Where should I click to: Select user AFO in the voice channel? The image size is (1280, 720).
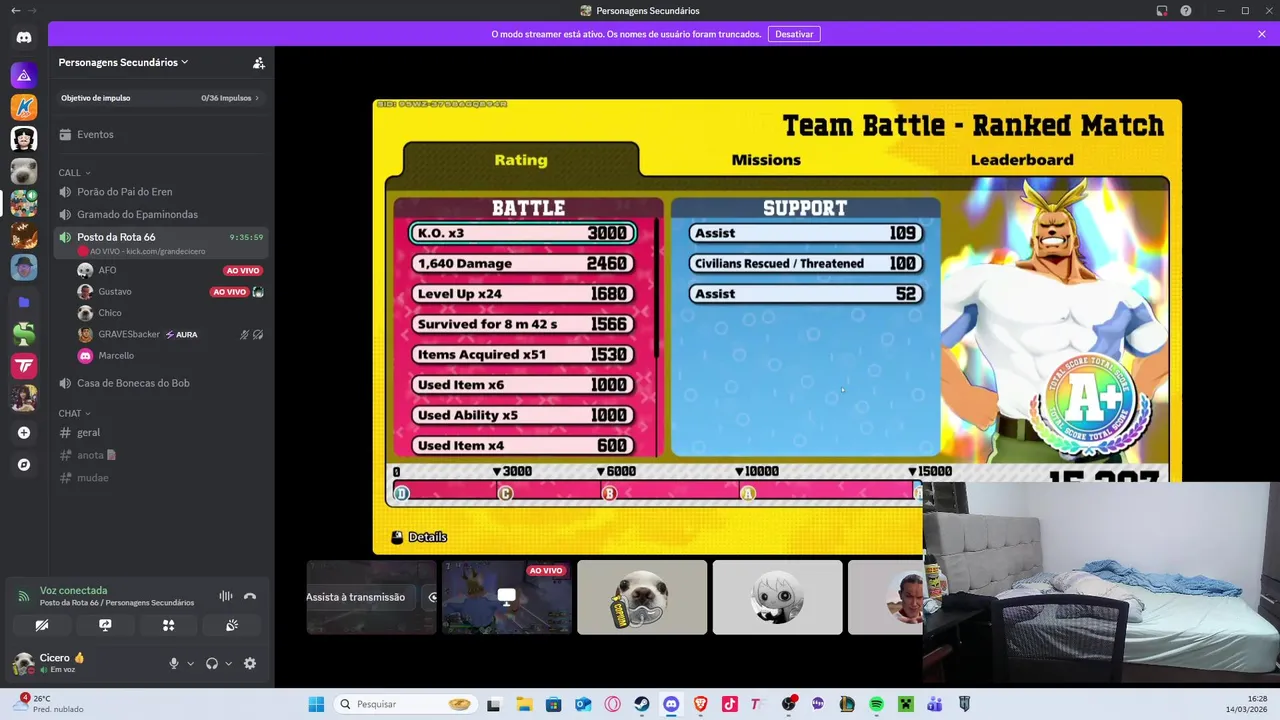coord(168,270)
